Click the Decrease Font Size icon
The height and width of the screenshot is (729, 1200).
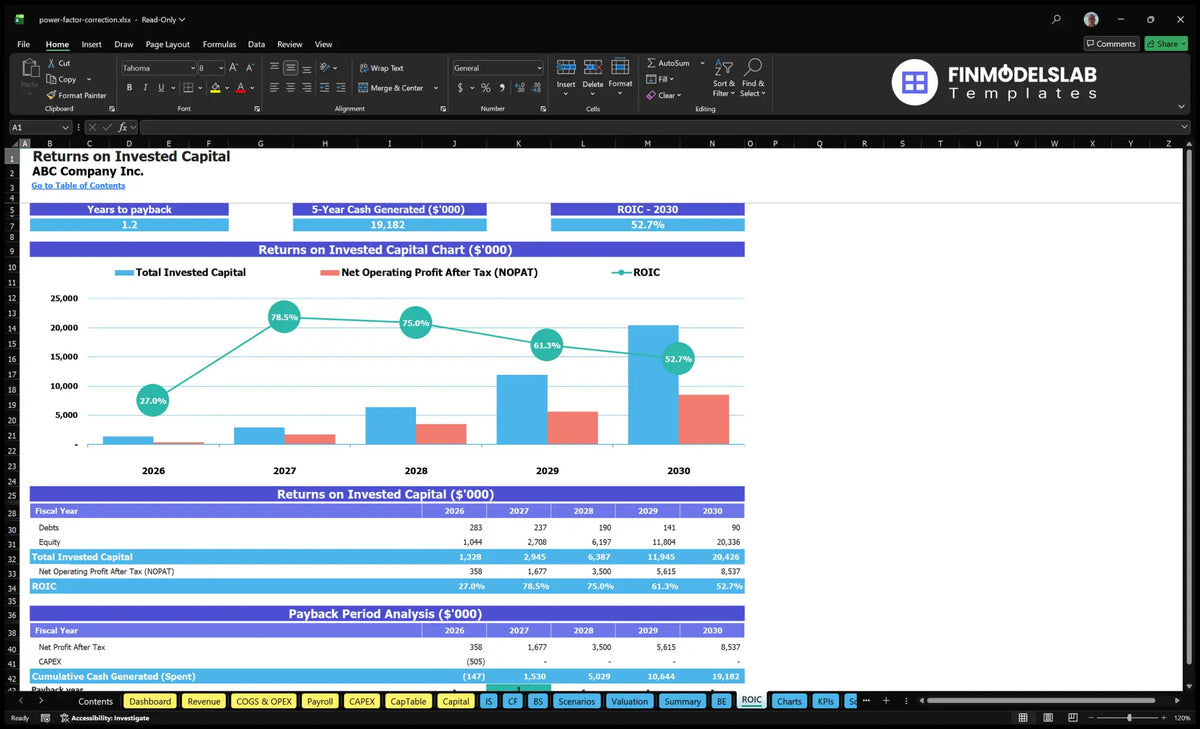click(250, 68)
